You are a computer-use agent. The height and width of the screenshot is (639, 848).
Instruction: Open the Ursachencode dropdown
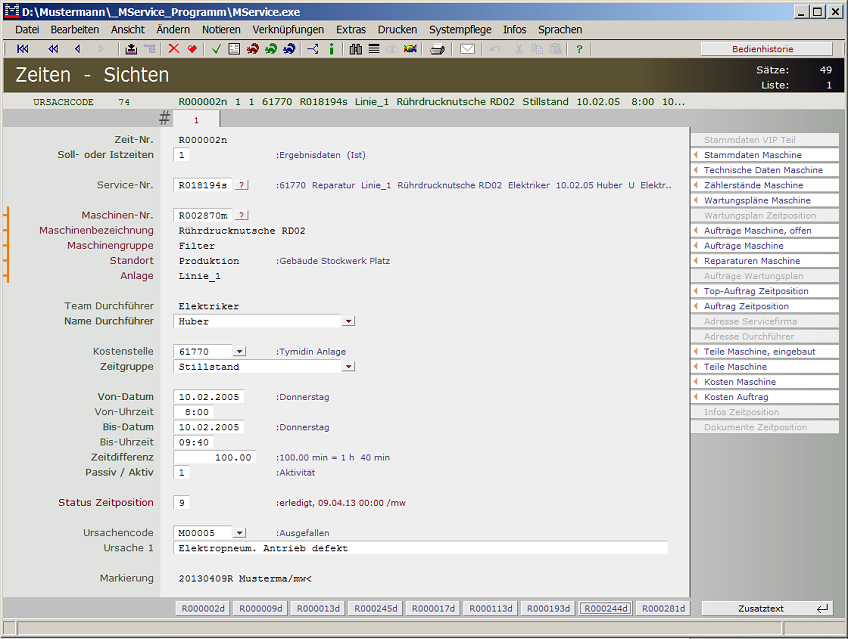[x=239, y=533]
